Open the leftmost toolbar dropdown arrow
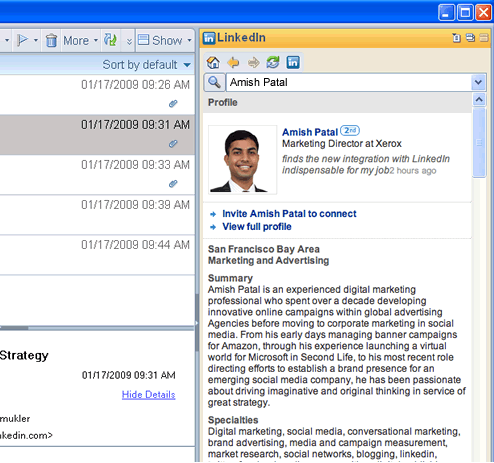 point(7,40)
